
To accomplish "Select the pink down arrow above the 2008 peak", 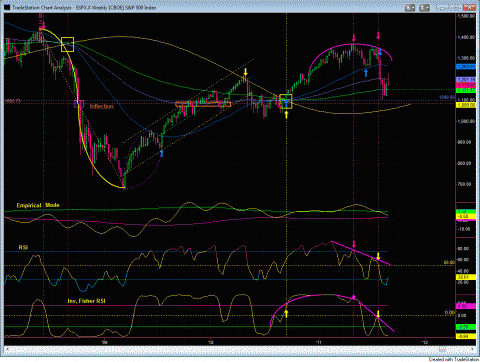I will 44,25.
